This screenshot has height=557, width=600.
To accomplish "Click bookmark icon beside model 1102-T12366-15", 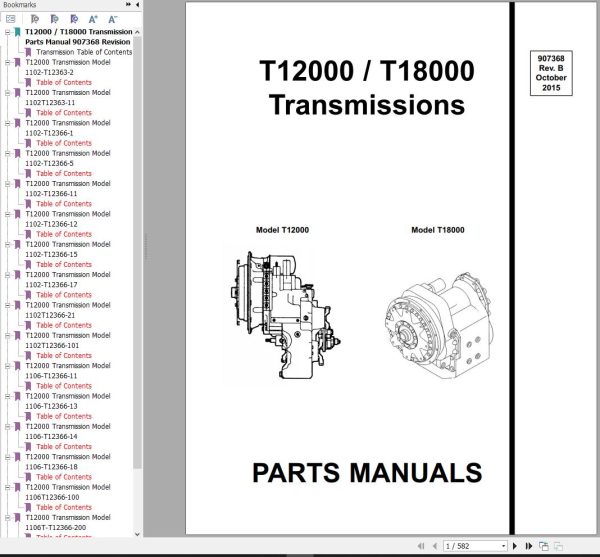I will coord(18,244).
